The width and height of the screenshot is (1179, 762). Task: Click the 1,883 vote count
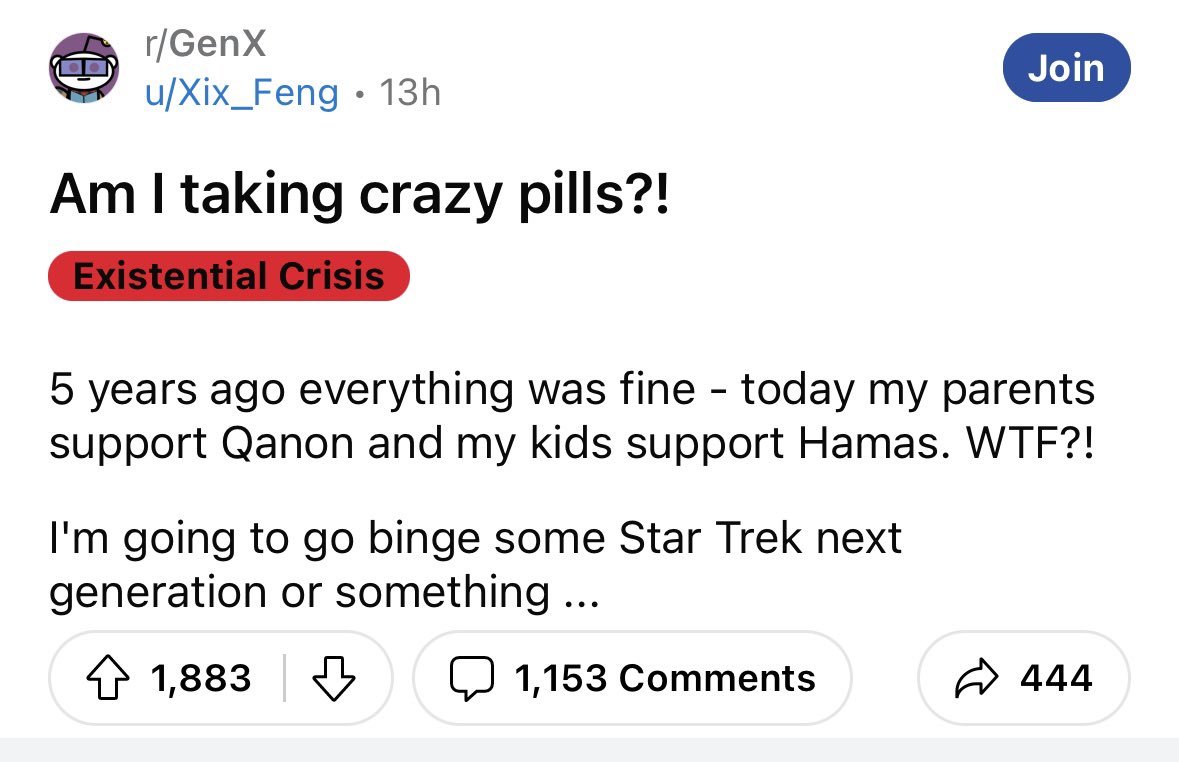[x=201, y=679]
